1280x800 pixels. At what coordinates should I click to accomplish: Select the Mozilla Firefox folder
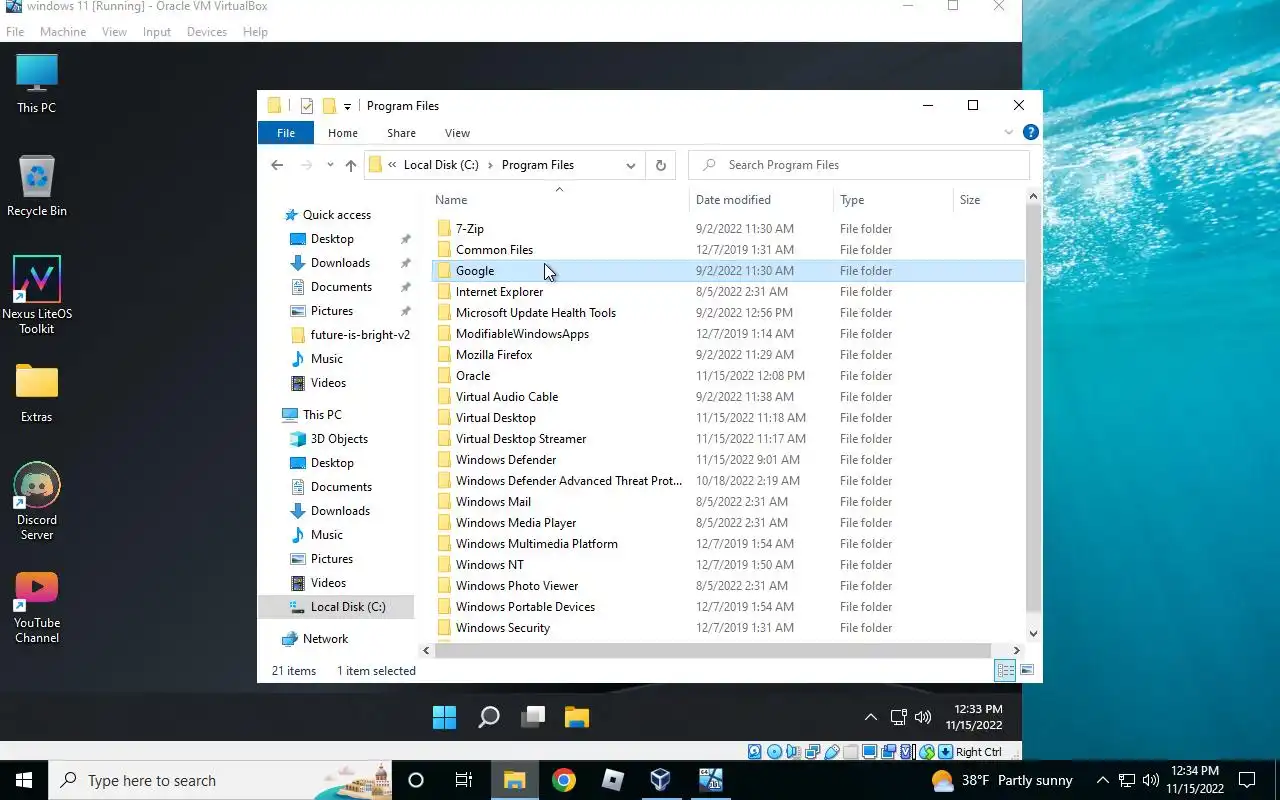coord(494,355)
